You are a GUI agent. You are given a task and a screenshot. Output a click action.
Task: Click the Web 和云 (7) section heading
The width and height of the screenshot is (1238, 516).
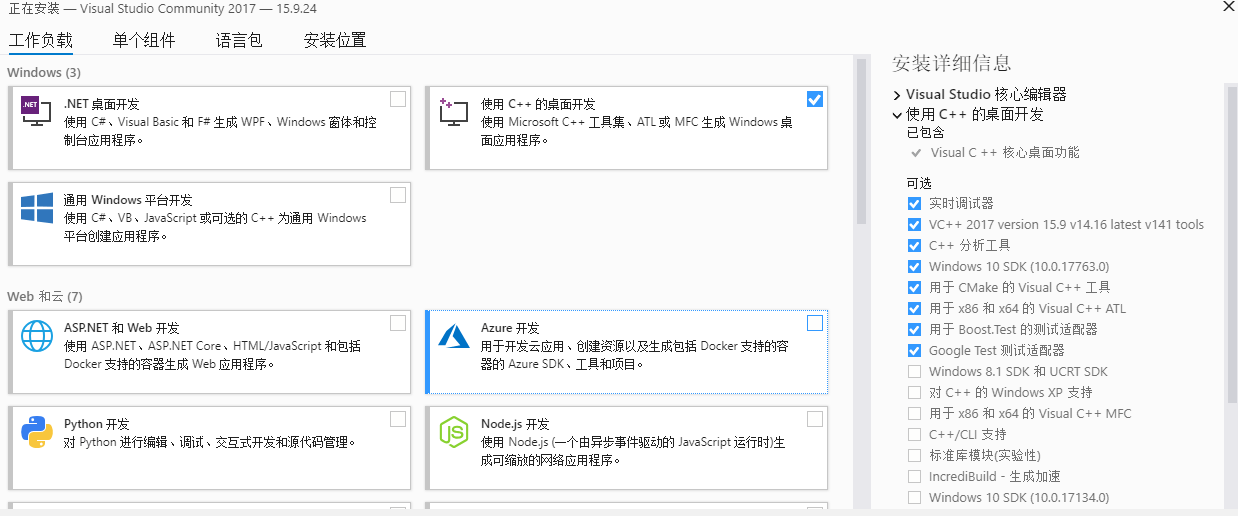[45, 297]
